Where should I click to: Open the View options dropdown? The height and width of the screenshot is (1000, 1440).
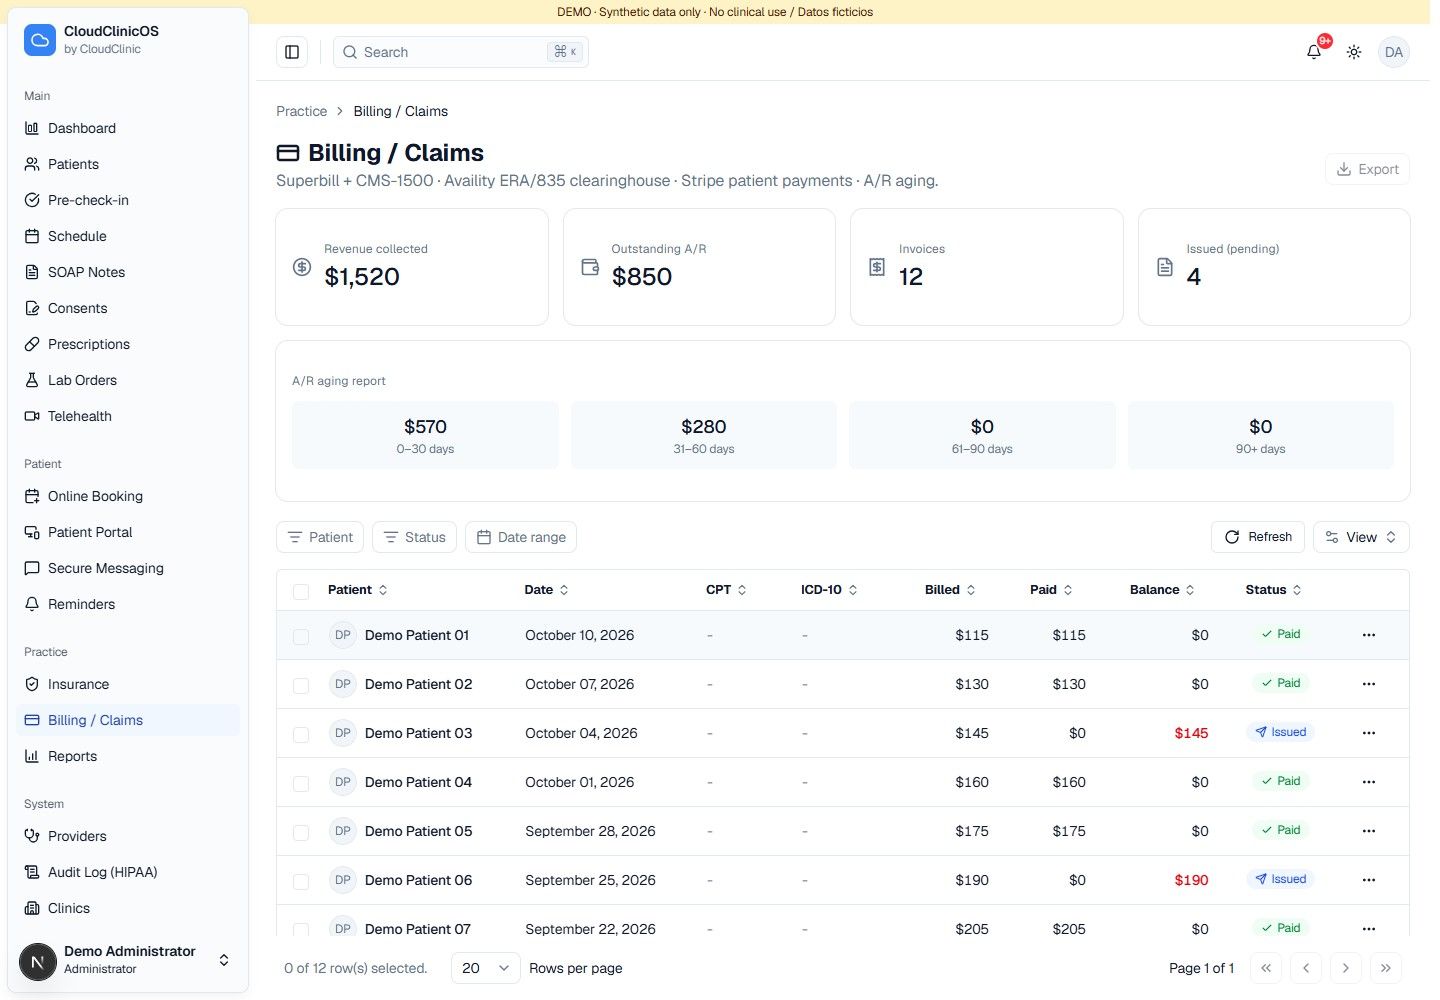click(x=1361, y=537)
